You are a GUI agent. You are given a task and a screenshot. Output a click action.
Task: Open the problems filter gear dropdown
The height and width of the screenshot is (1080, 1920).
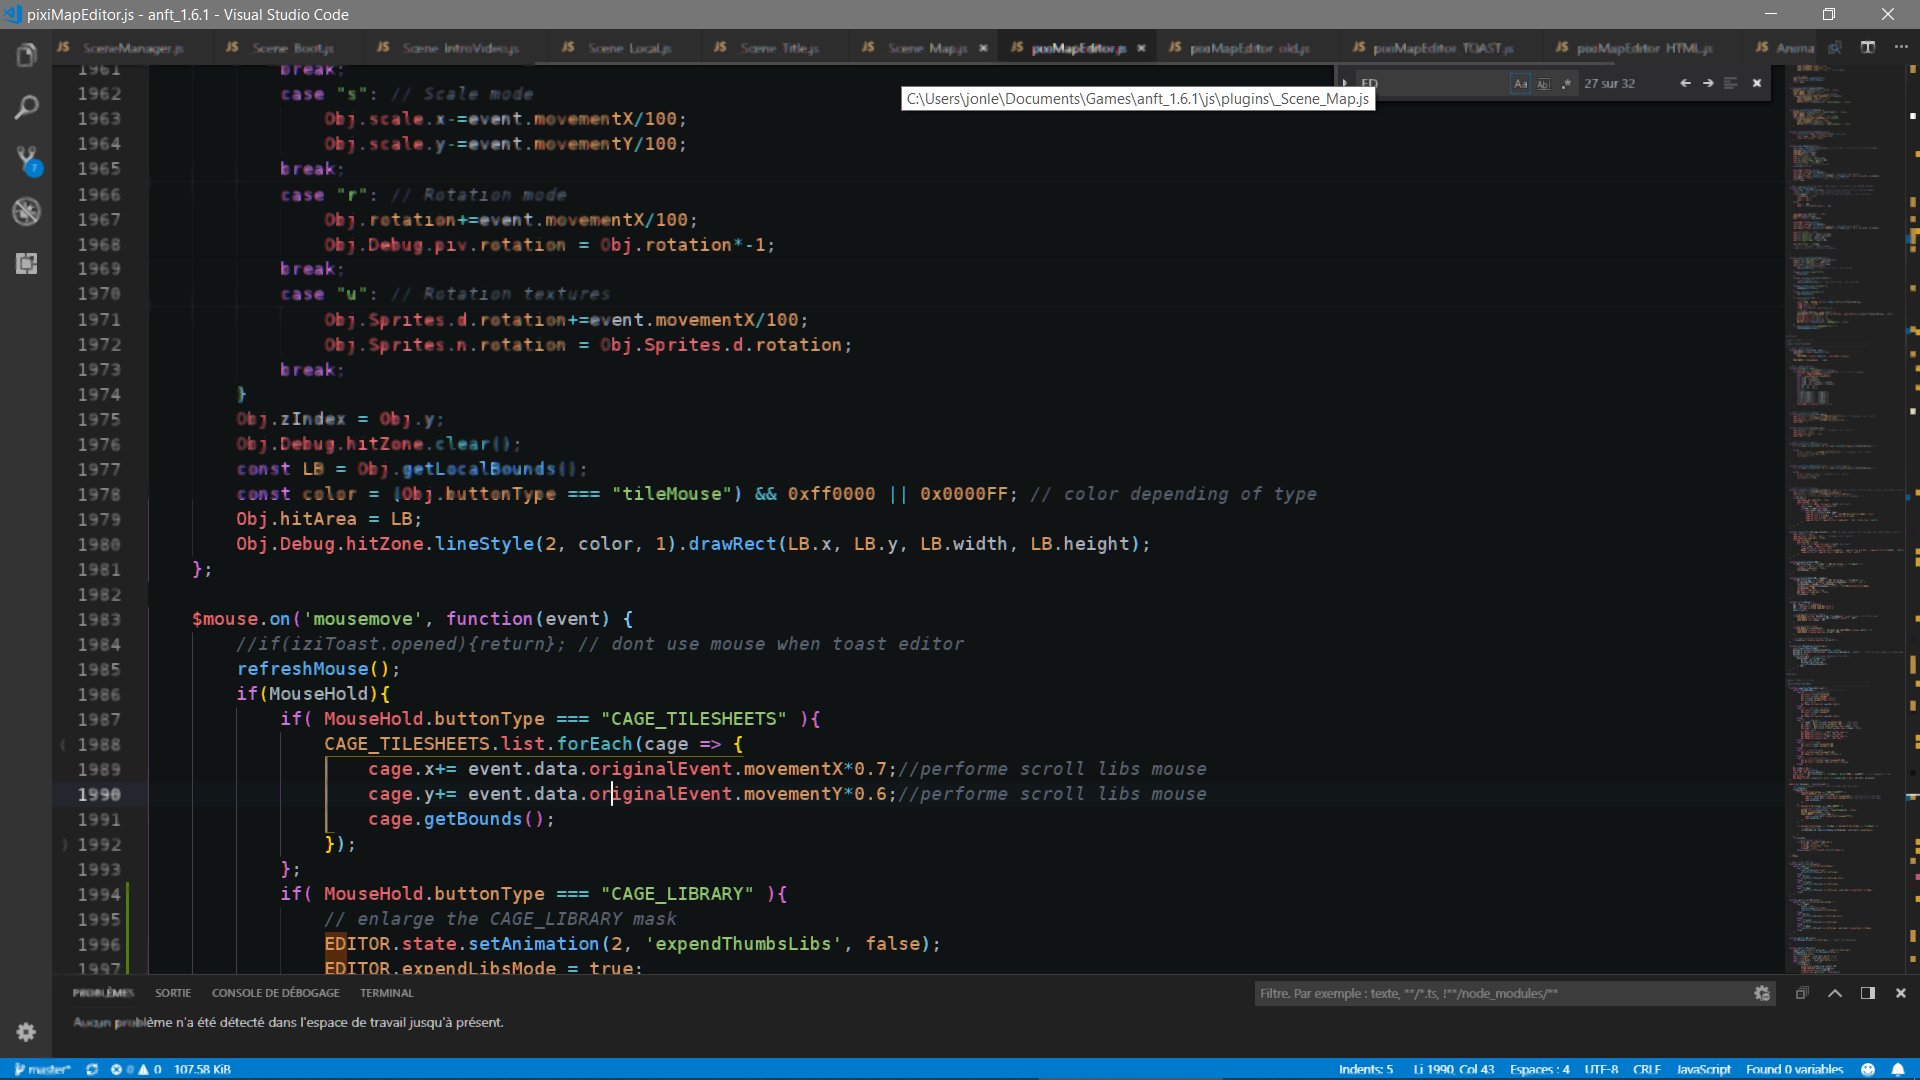click(x=1763, y=993)
